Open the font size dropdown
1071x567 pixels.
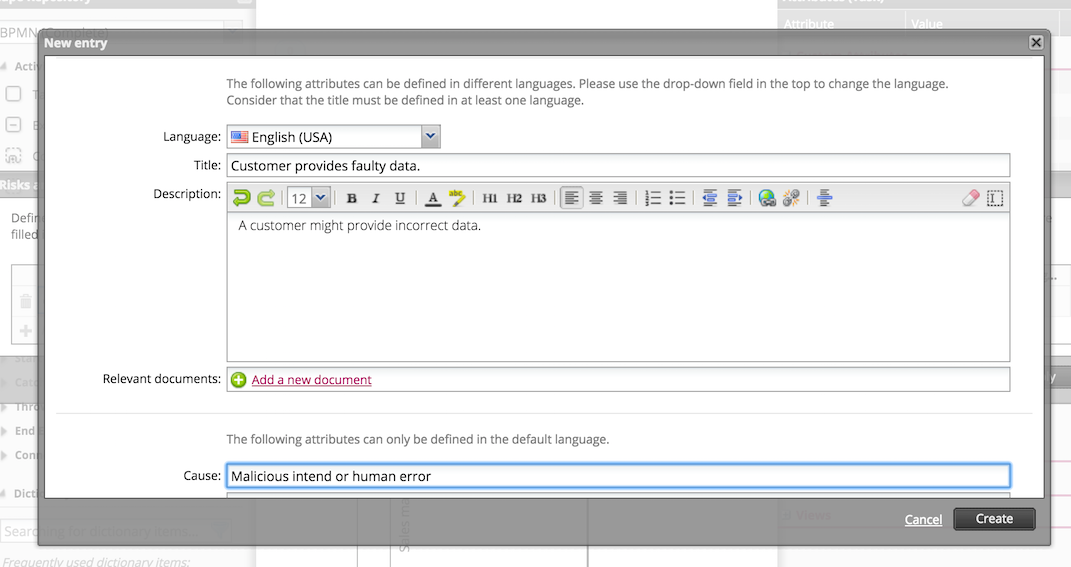pos(320,198)
